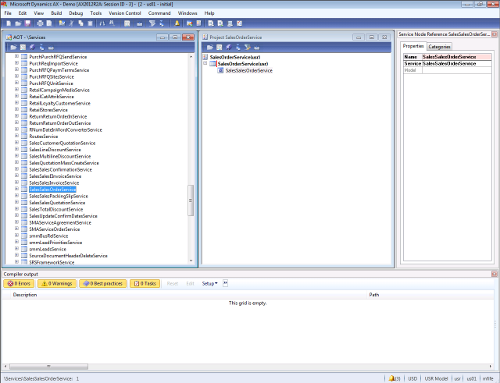Click the Save floppy disk icon in main toolbar
This screenshot has height=383, width=500.
(x=28, y=23)
